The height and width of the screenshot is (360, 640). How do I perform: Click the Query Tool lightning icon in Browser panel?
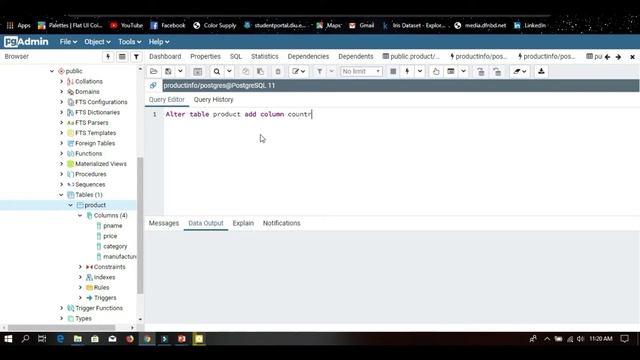[x=108, y=57]
